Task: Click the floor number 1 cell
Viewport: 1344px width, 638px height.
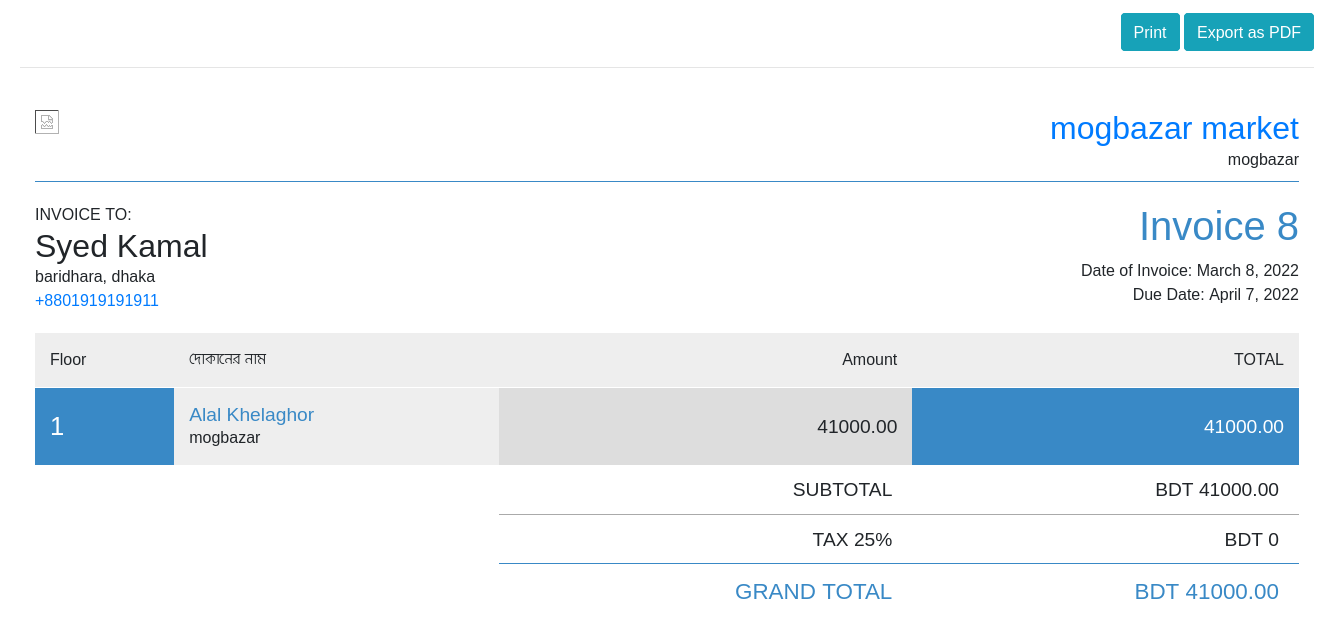Action: (x=104, y=426)
